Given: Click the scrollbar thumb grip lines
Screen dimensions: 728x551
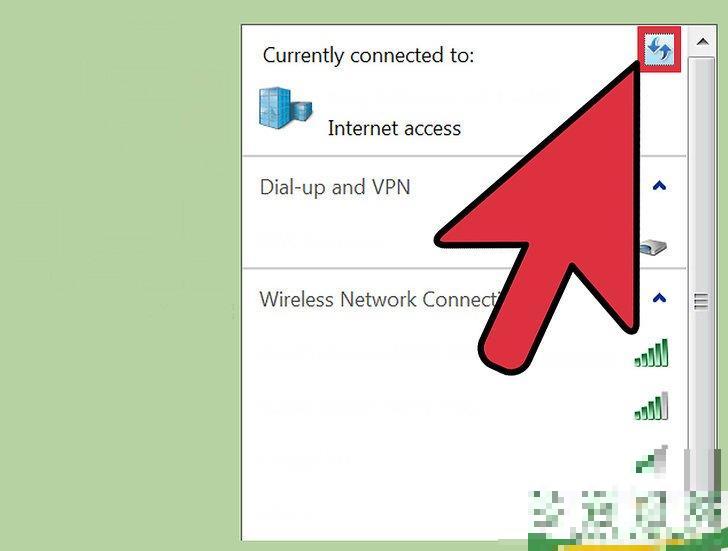Looking at the screenshot, I should coord(701,301).
